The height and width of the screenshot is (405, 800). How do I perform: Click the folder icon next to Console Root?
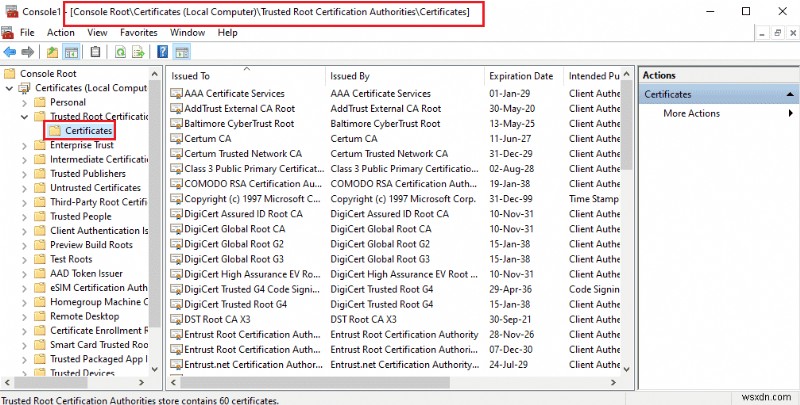[x=9, y=74]
